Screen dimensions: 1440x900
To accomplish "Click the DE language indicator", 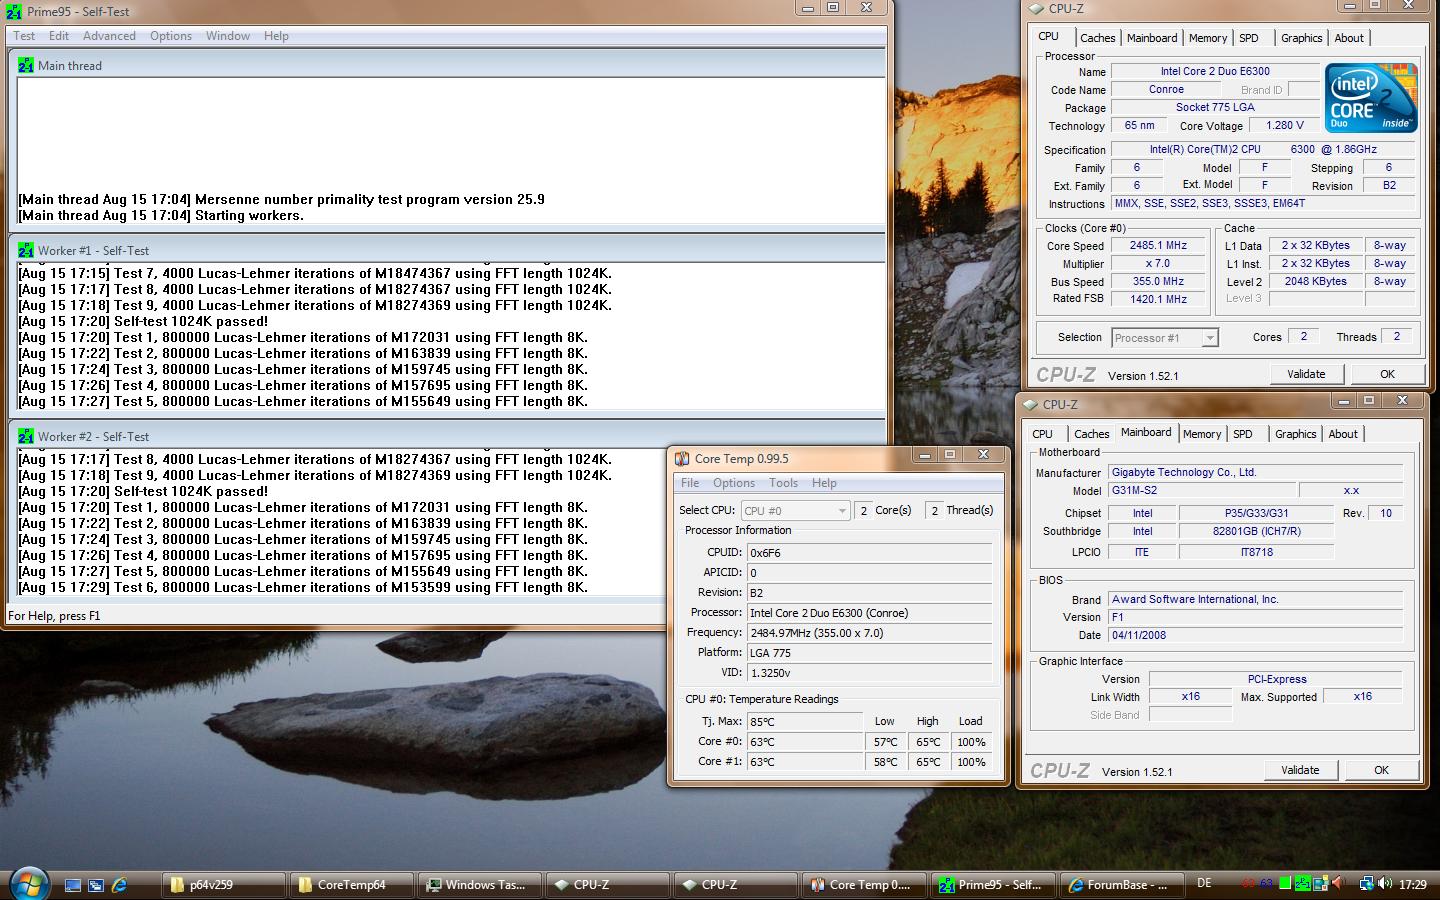I will [1204, 884].
